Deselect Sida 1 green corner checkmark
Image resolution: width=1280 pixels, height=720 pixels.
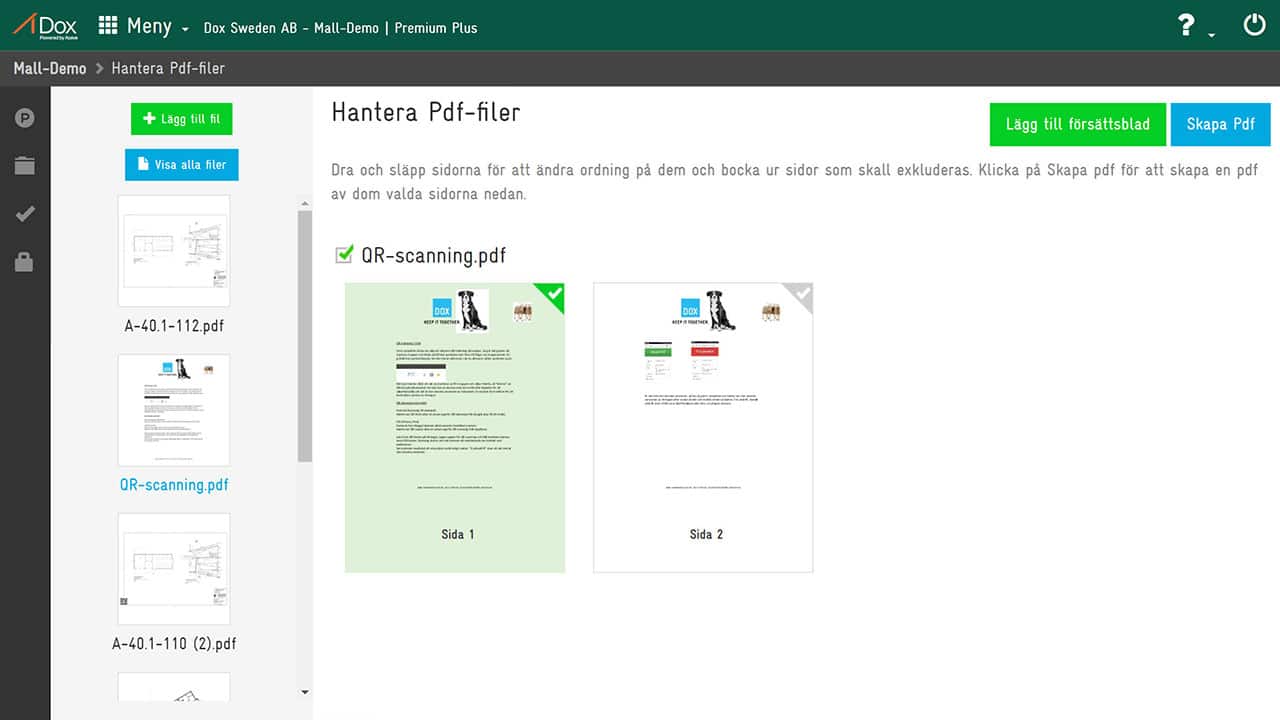553,294
